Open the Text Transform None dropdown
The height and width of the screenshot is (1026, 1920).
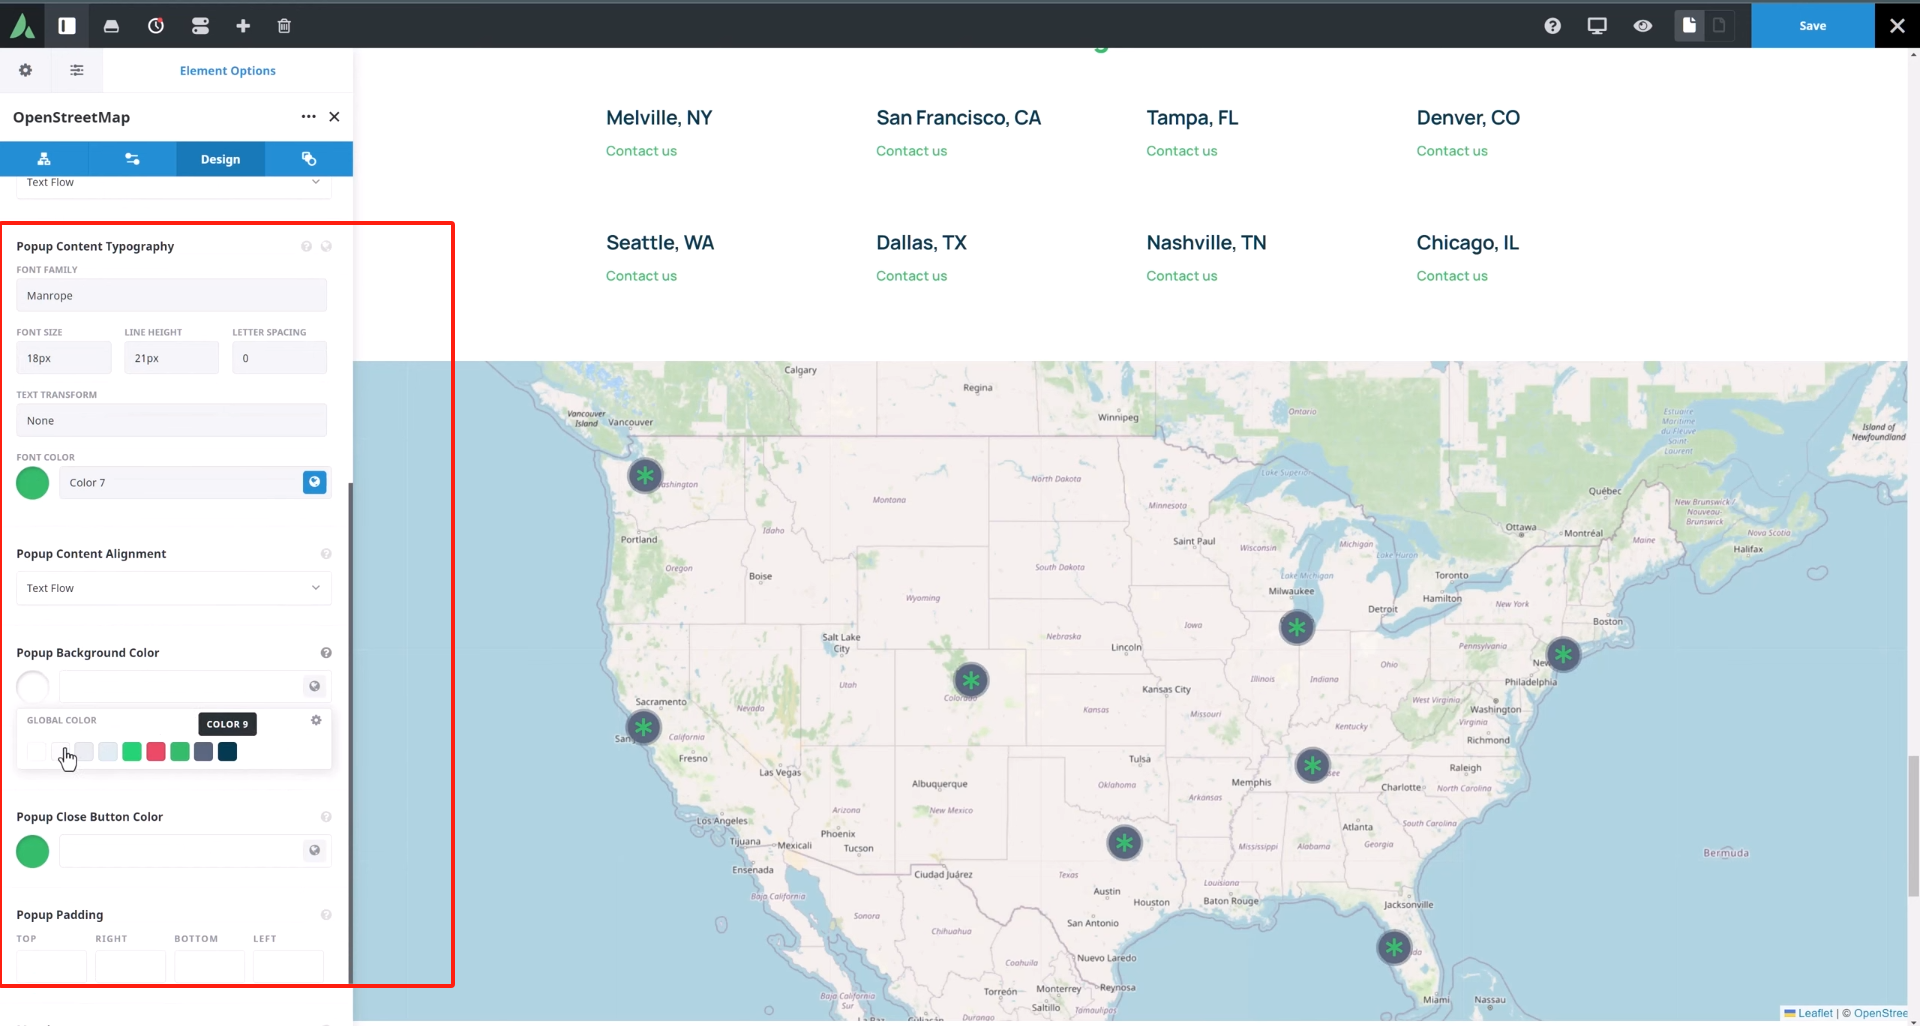(171, 421)
